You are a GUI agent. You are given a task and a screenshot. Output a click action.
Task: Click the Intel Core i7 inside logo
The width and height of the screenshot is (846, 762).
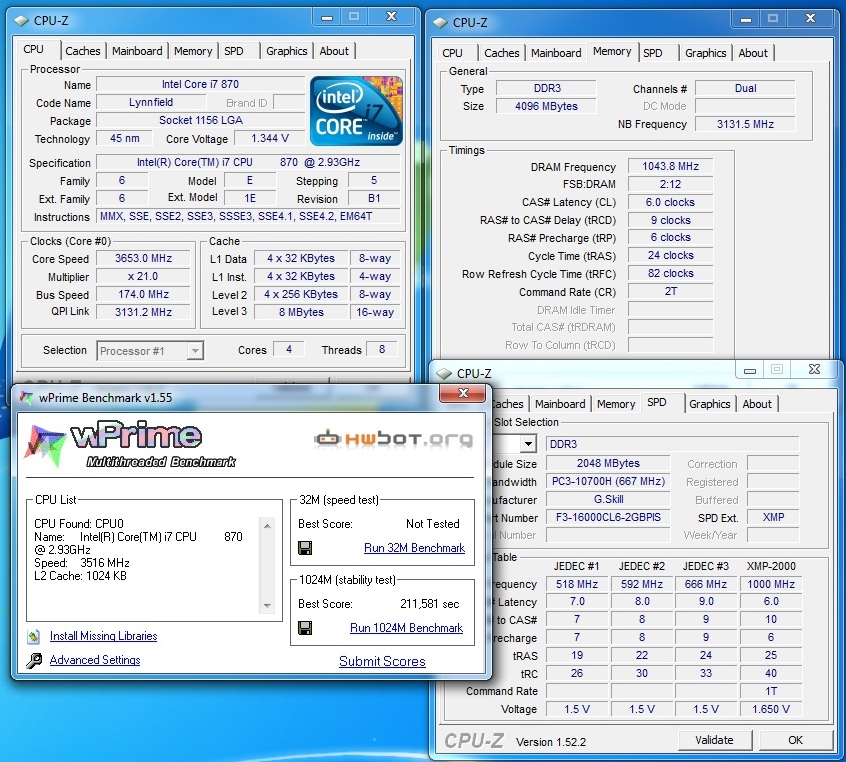pyautogui.click(x=356, y=111)
